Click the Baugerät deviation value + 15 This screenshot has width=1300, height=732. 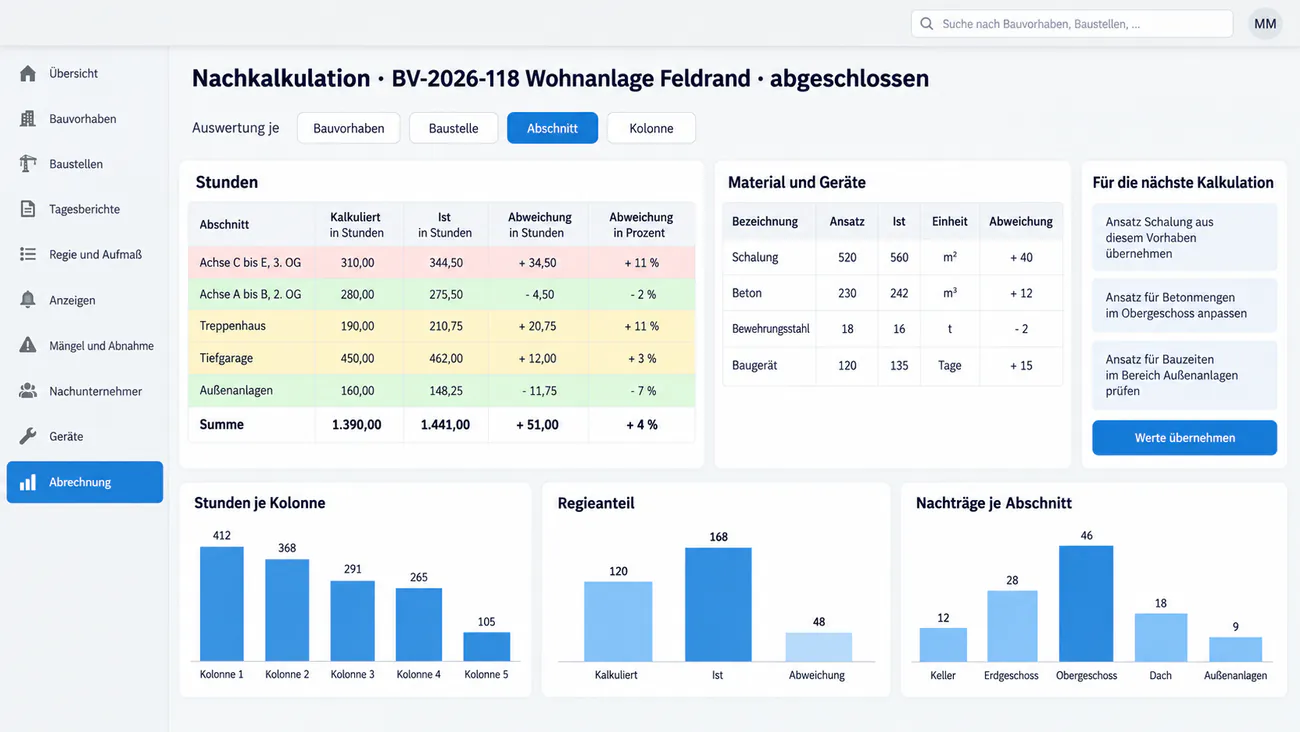pyautogui.click(x=1021, y=365)
